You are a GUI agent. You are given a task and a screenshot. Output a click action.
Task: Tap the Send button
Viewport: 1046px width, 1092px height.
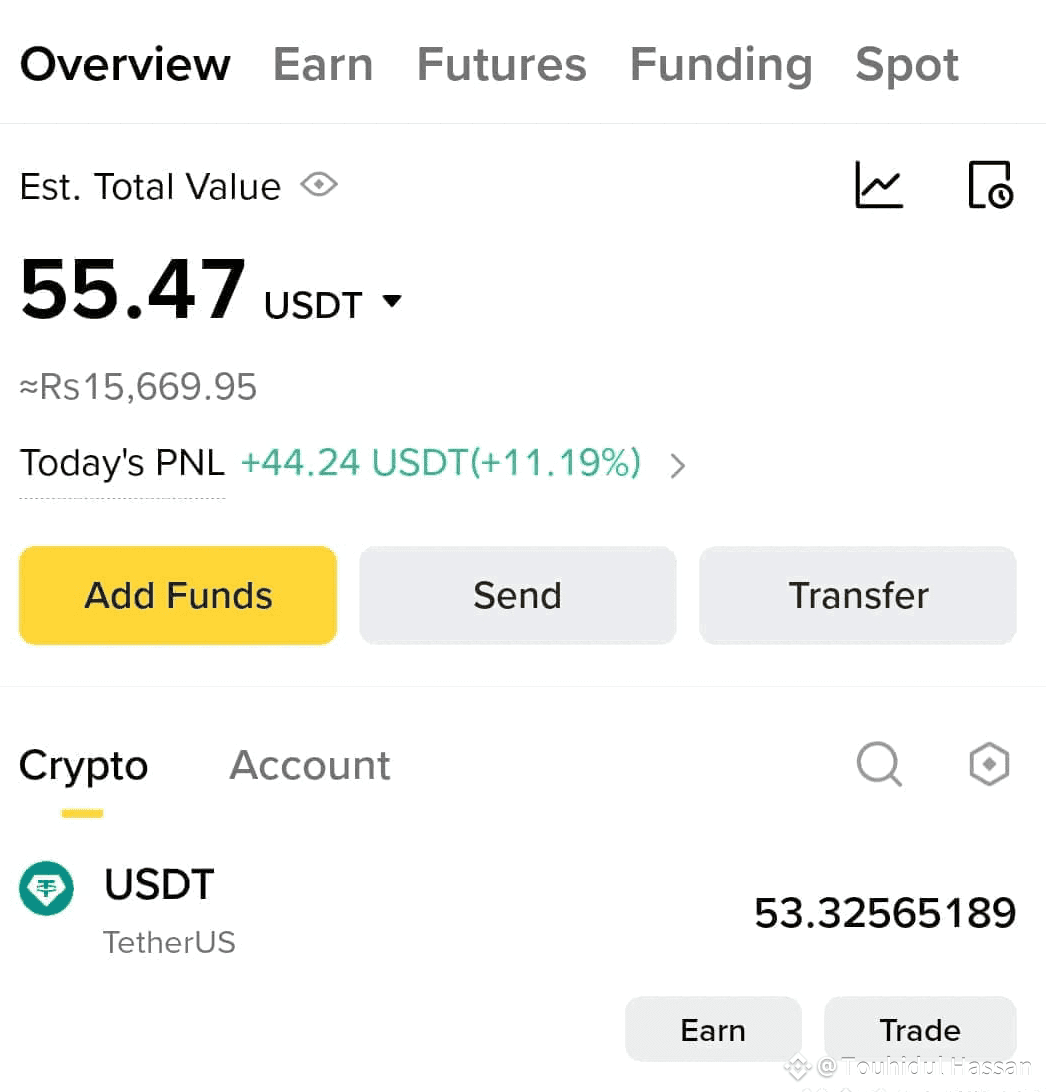pyautogui.click(x=517, y=595)
